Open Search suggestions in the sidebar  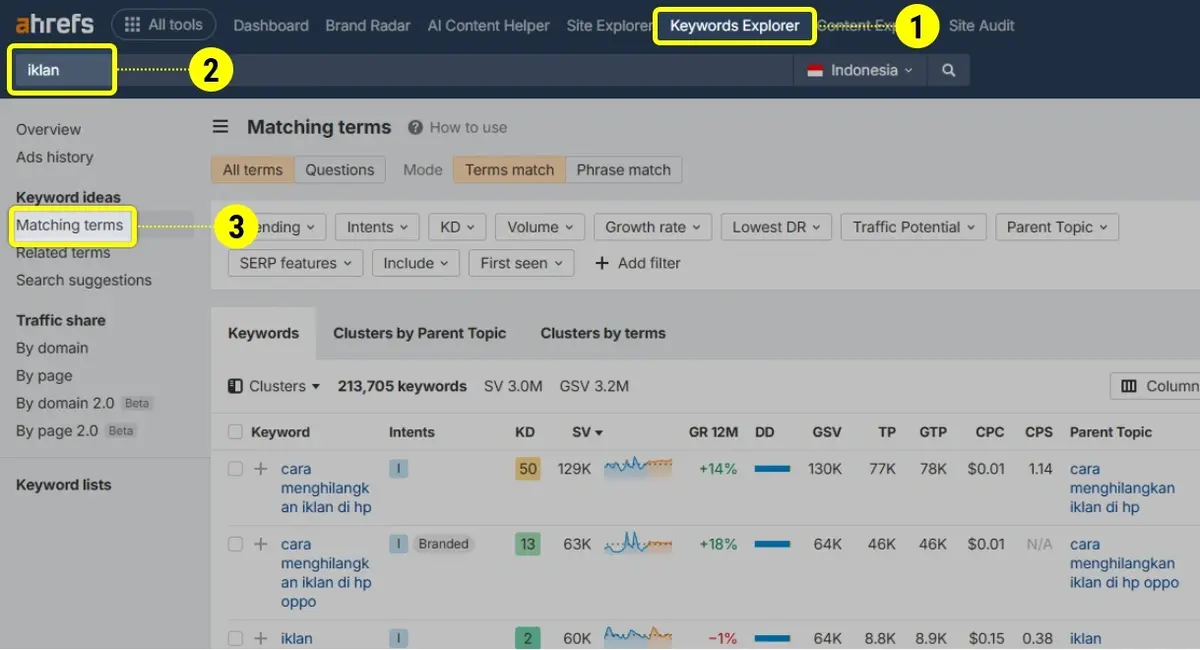[x=84, y=280]
